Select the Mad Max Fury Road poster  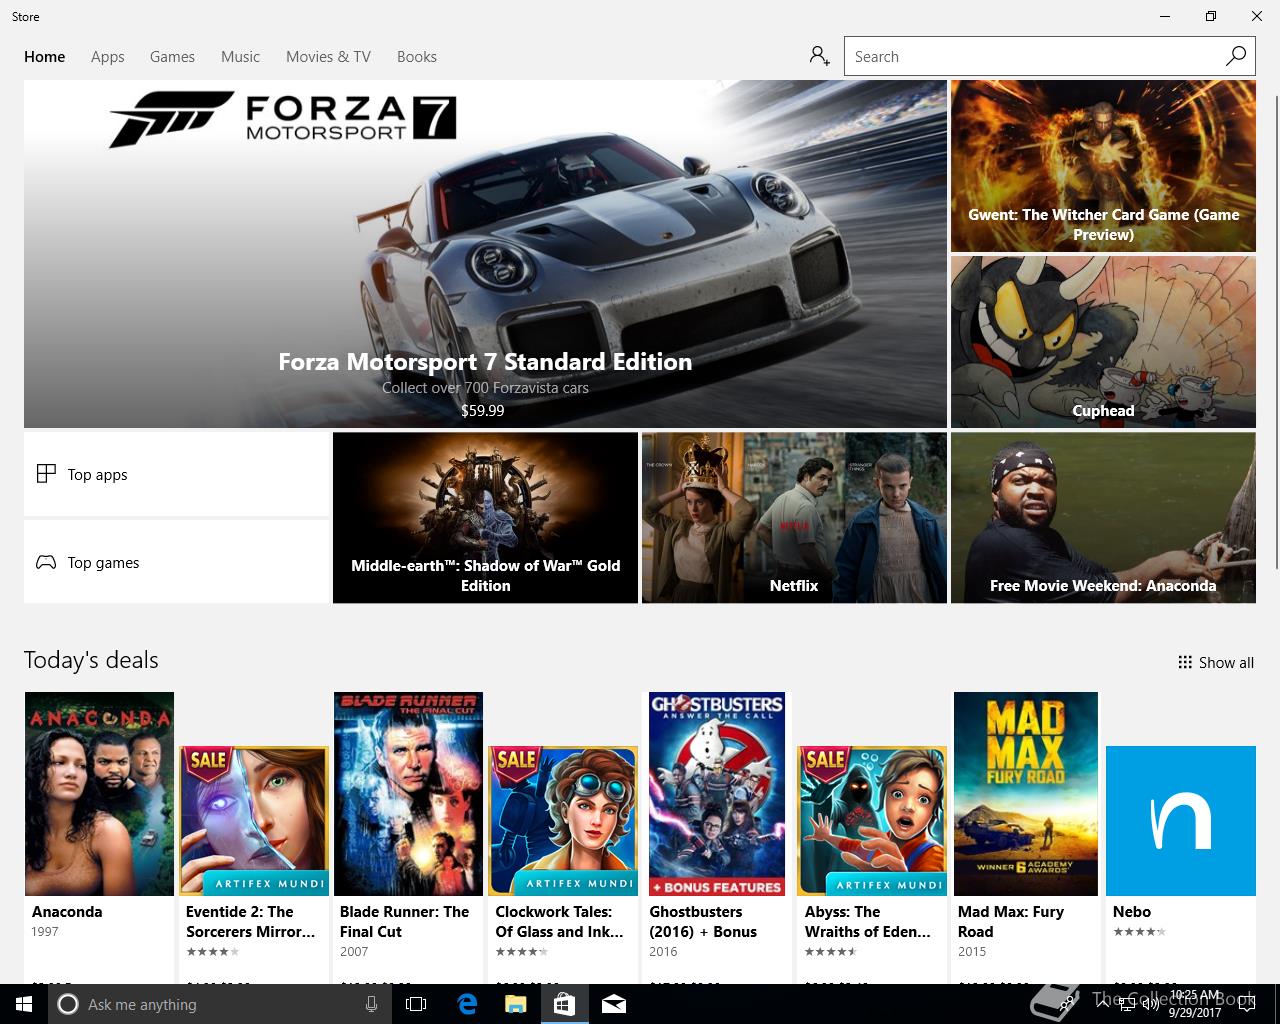1026,794
